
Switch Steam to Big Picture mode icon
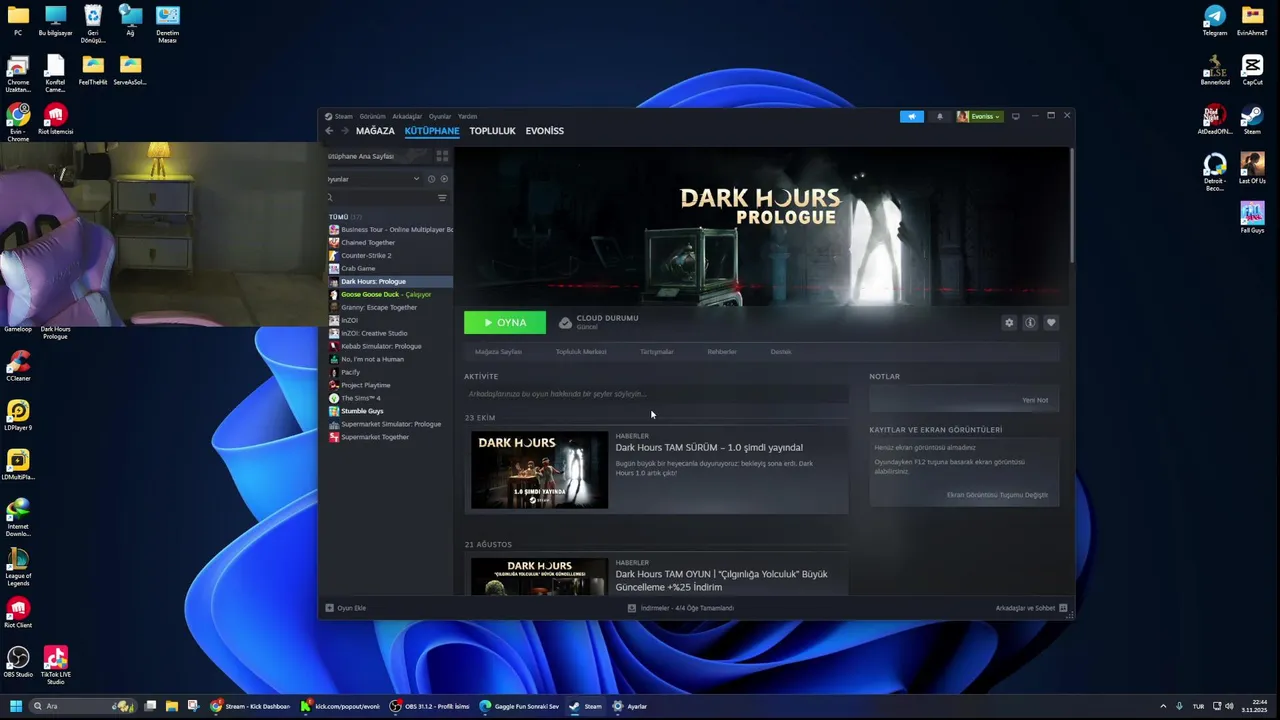[x=1015, y=116]
